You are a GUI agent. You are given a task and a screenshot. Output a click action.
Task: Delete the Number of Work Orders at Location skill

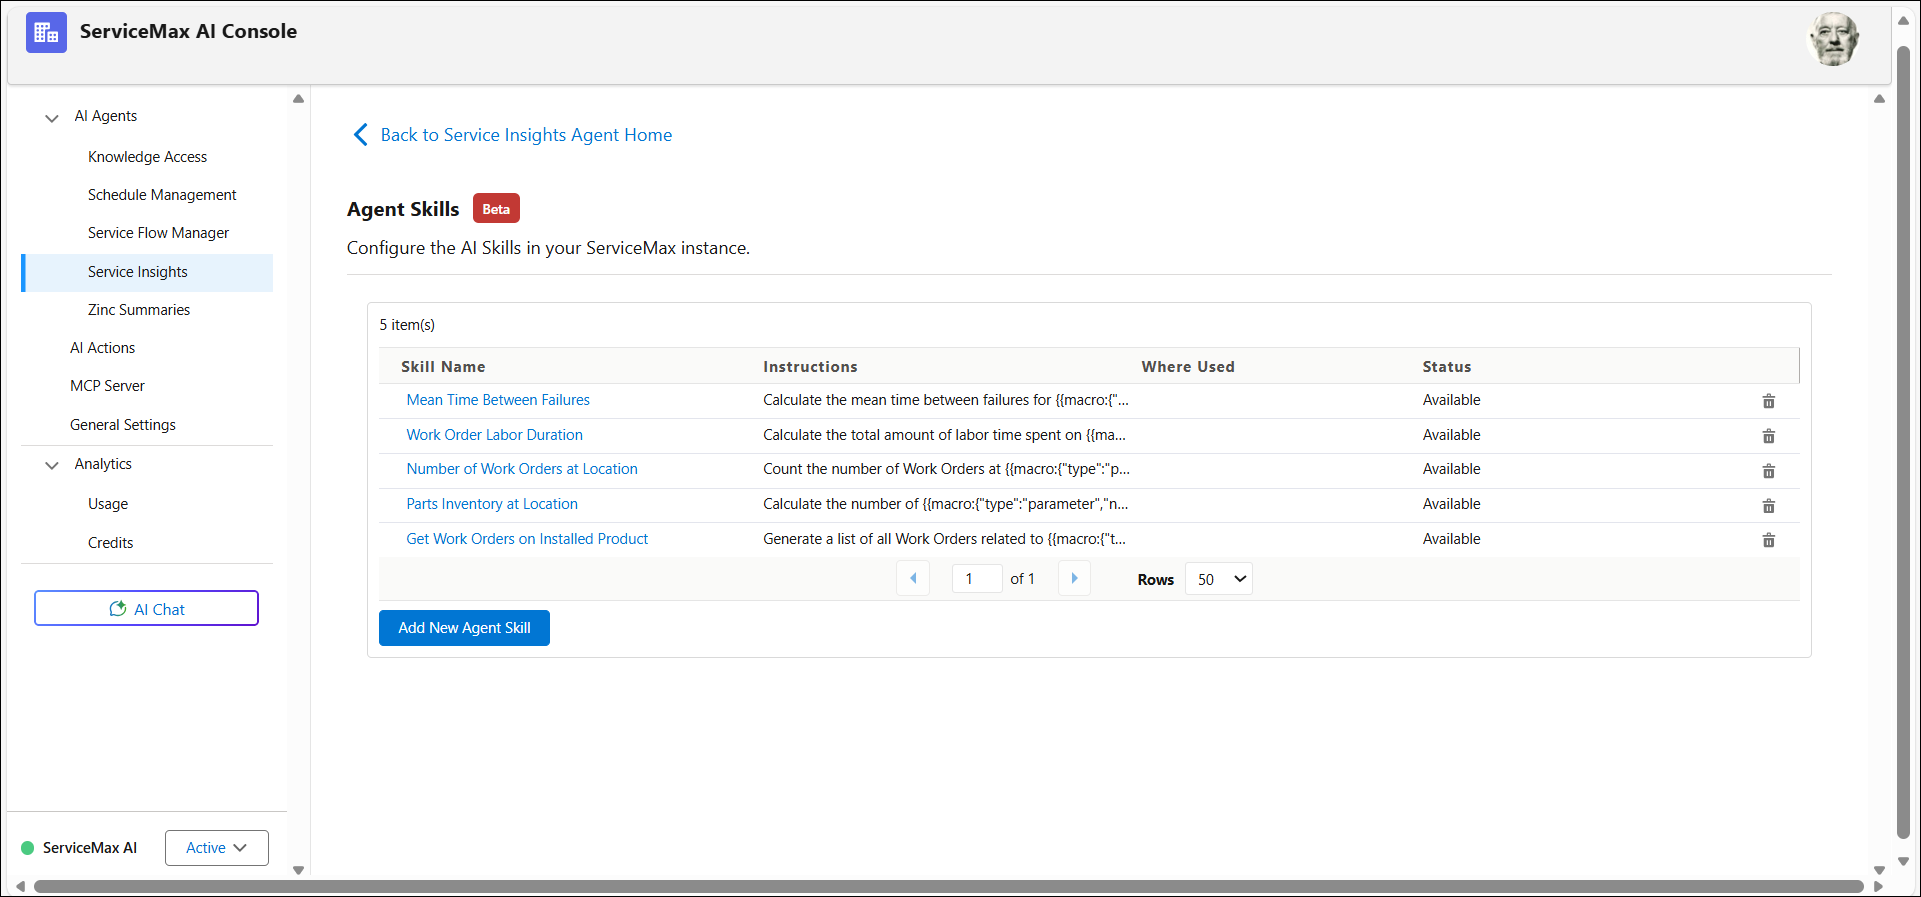pos(1768,470)
